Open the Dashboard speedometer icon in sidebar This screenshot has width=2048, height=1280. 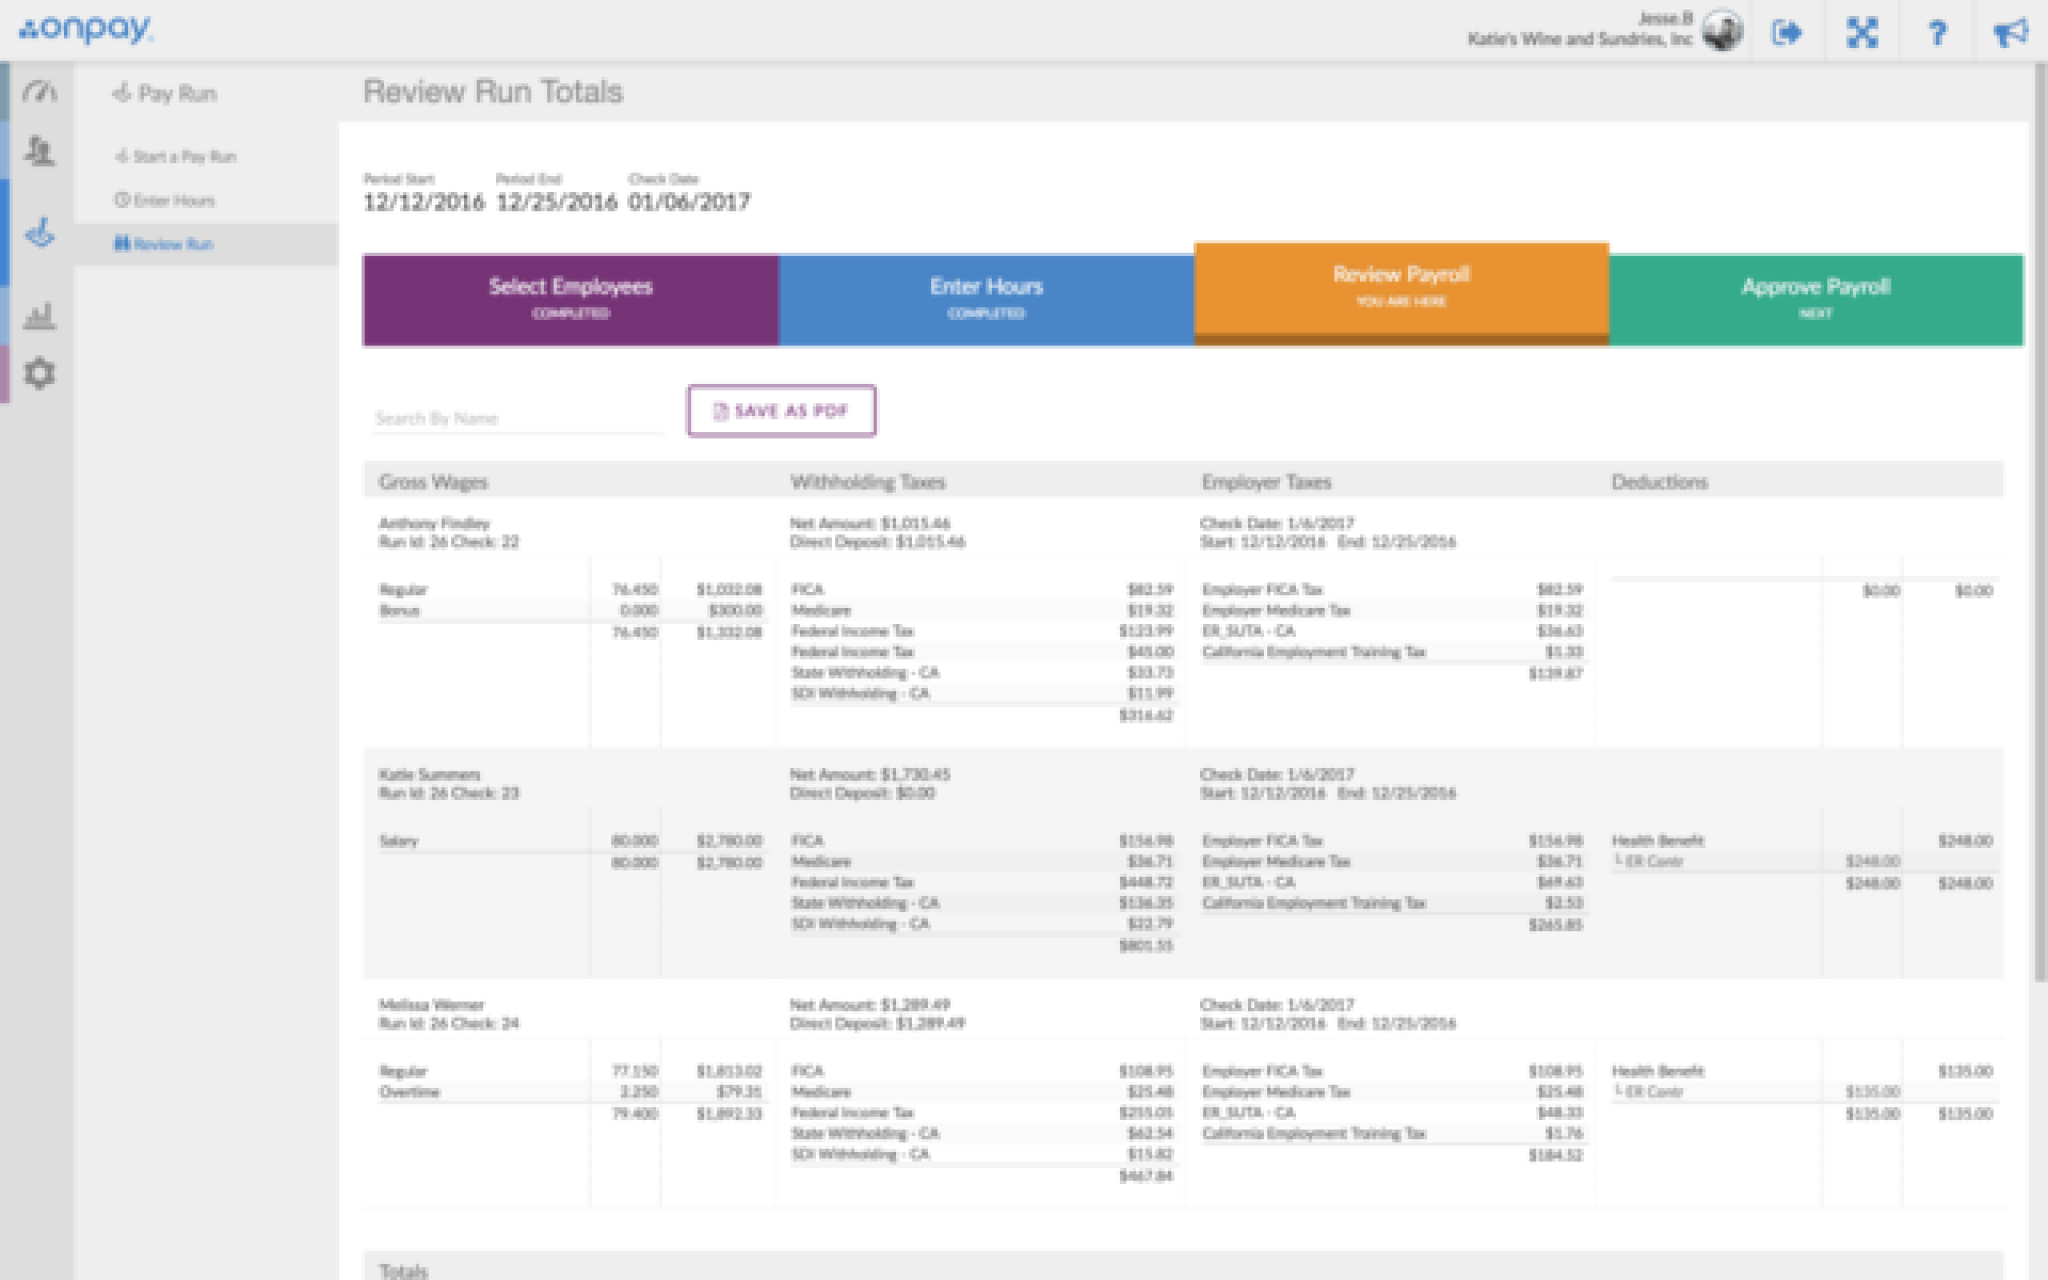point(39,88)
